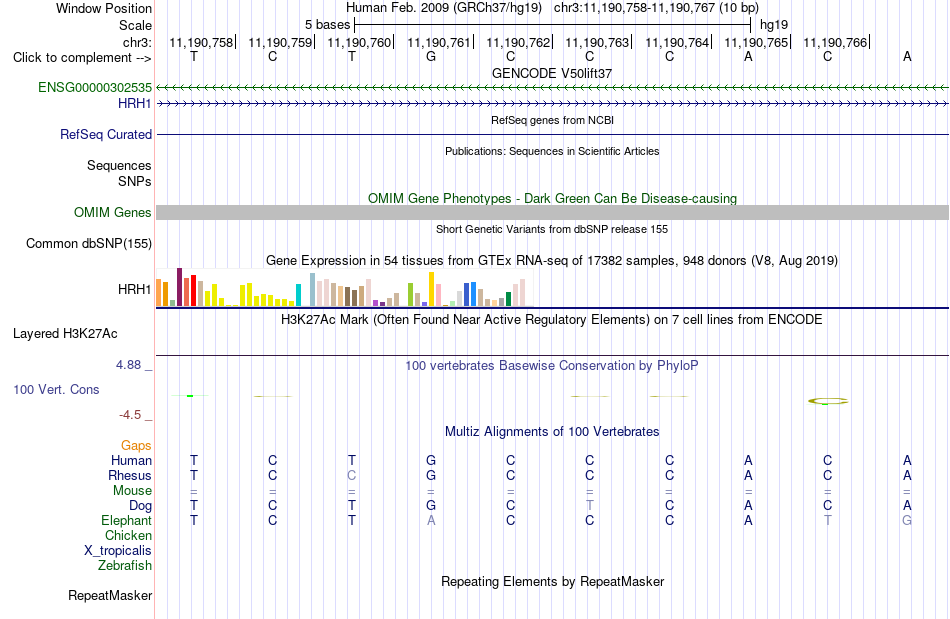Click the 'H3K27Ac Mark' track title
Viewport: 950px width, 619px height.
[x=552, y=319]
